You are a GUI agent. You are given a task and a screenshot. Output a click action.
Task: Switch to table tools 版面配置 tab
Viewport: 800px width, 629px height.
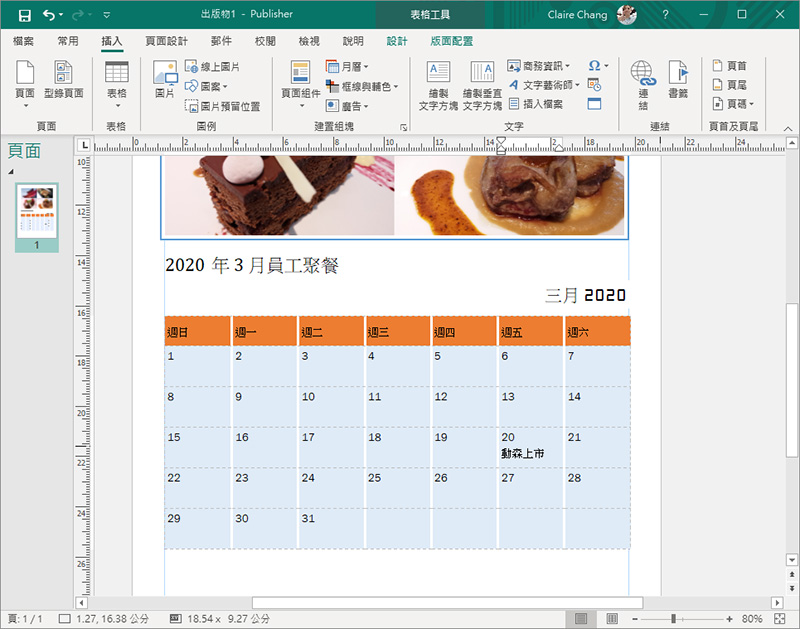[x=452, y=41]
